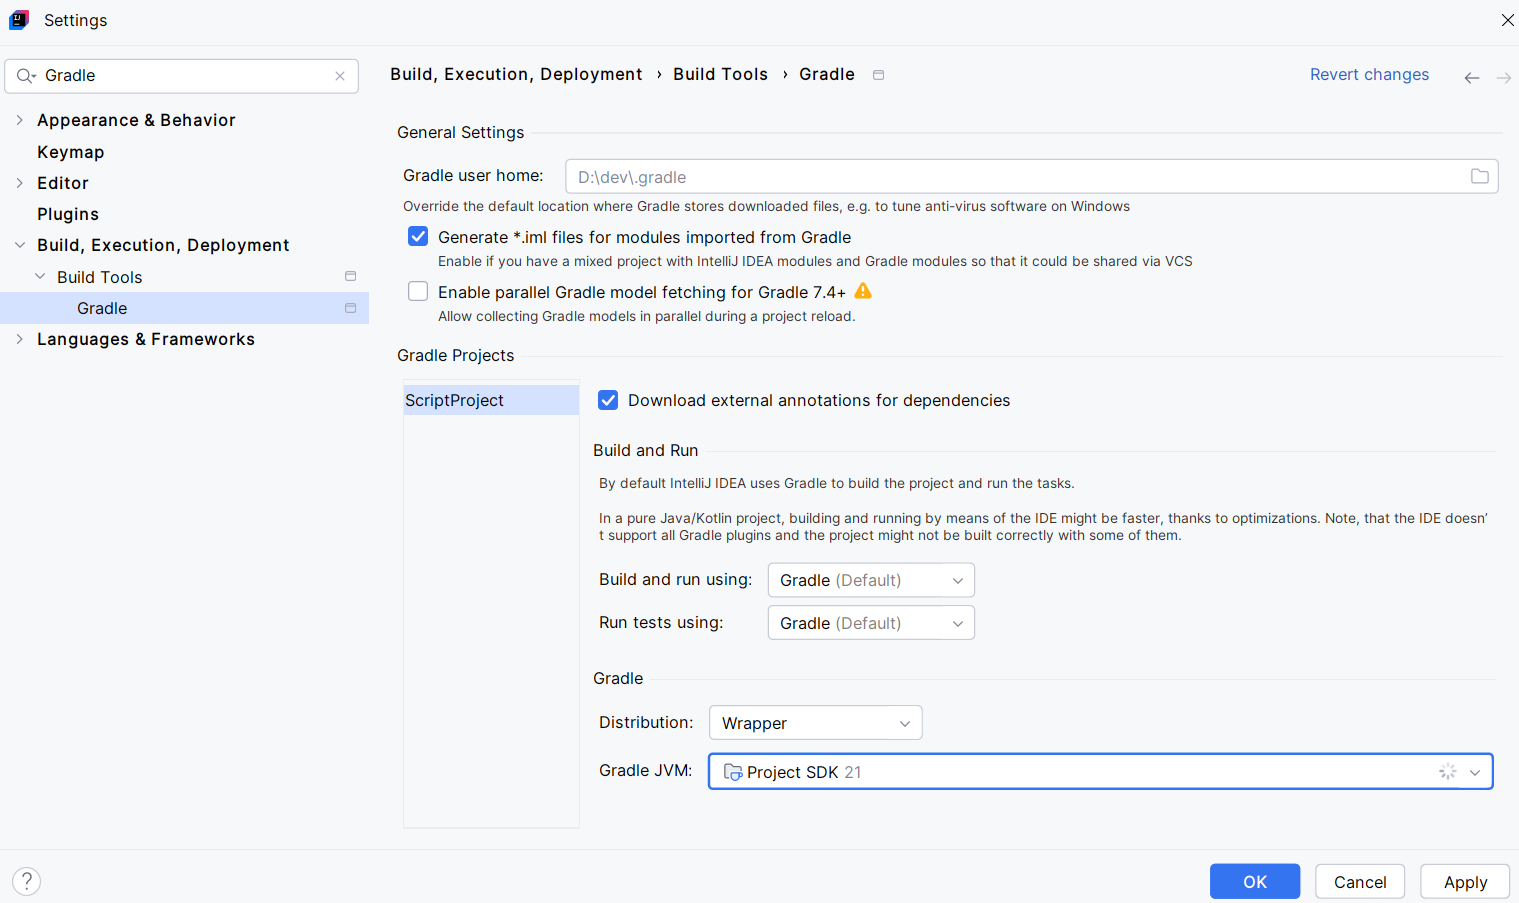Select ScriptProject in Gradle Projects list
Screen dimensions: 1519x903
491,400
